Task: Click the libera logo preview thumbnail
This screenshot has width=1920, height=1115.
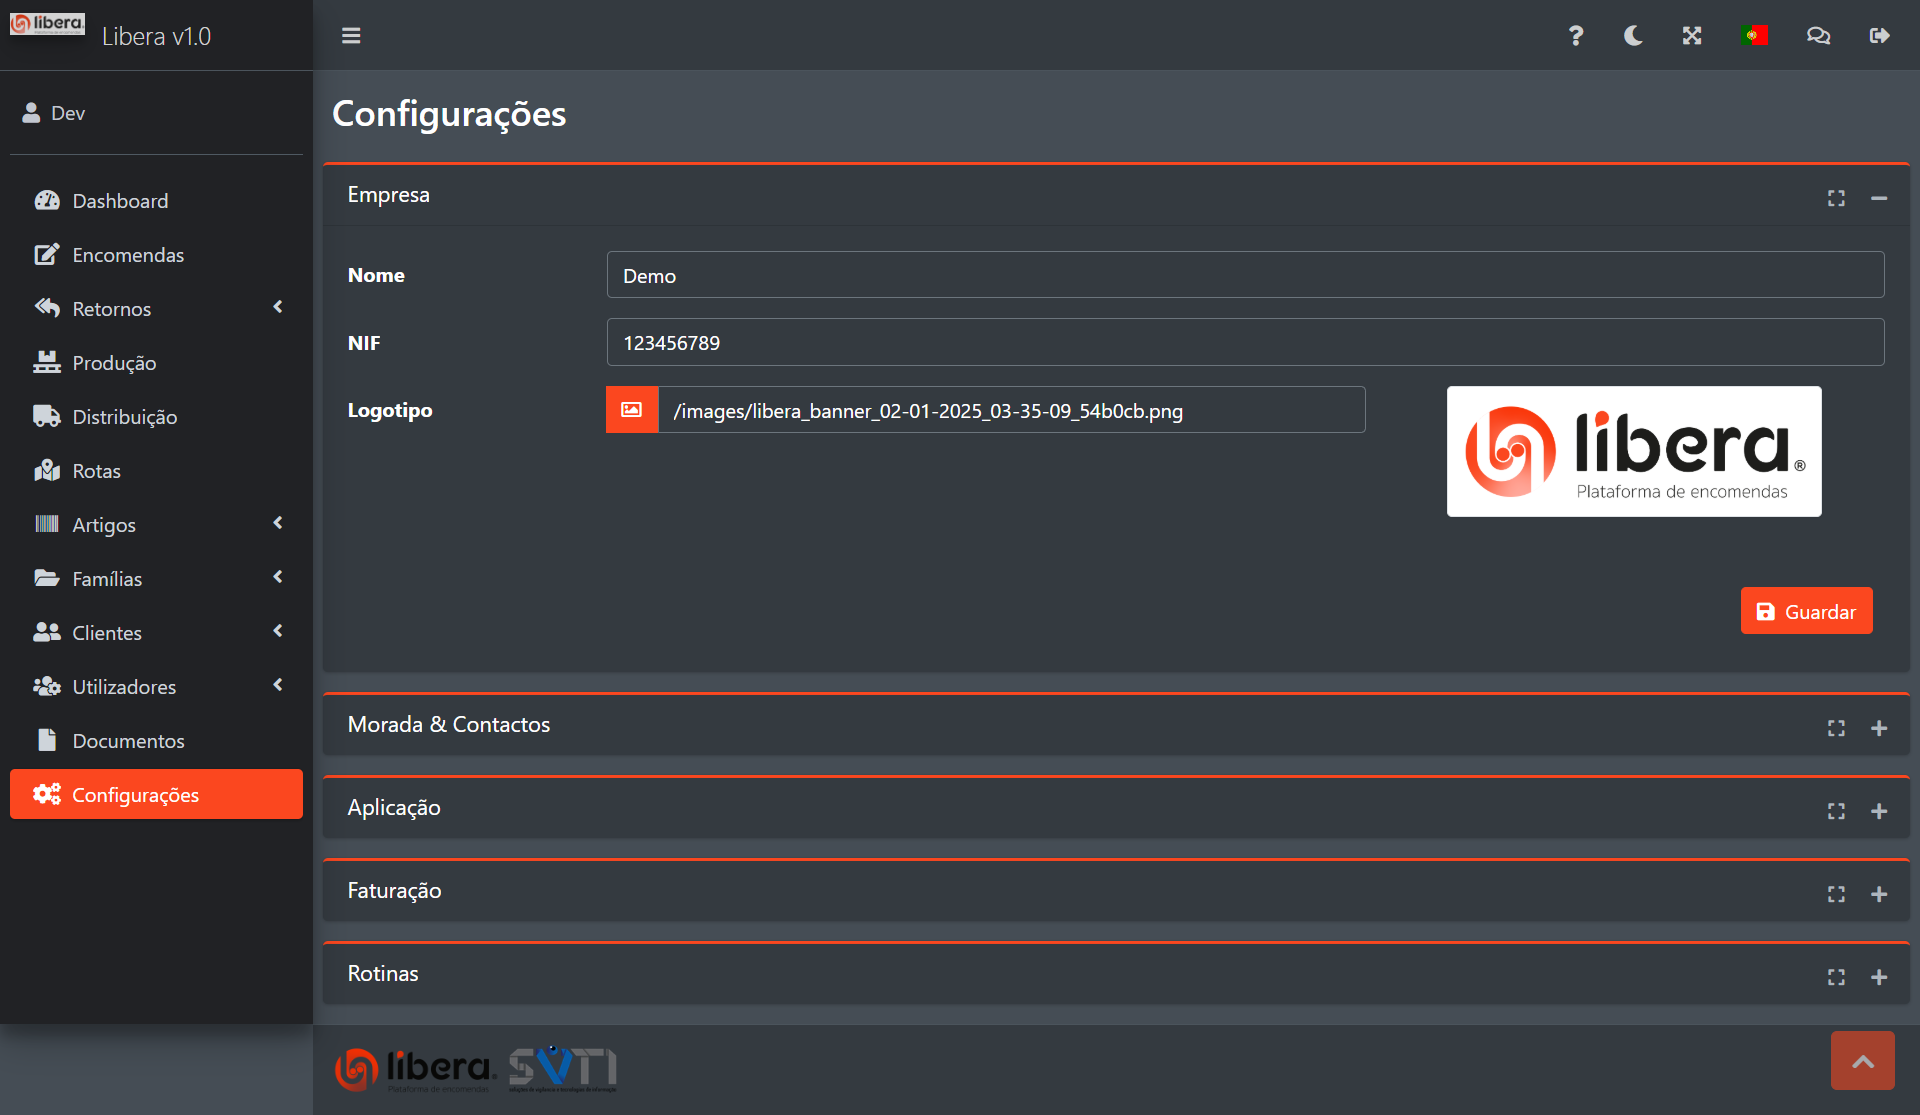Action: [1634, 452]
